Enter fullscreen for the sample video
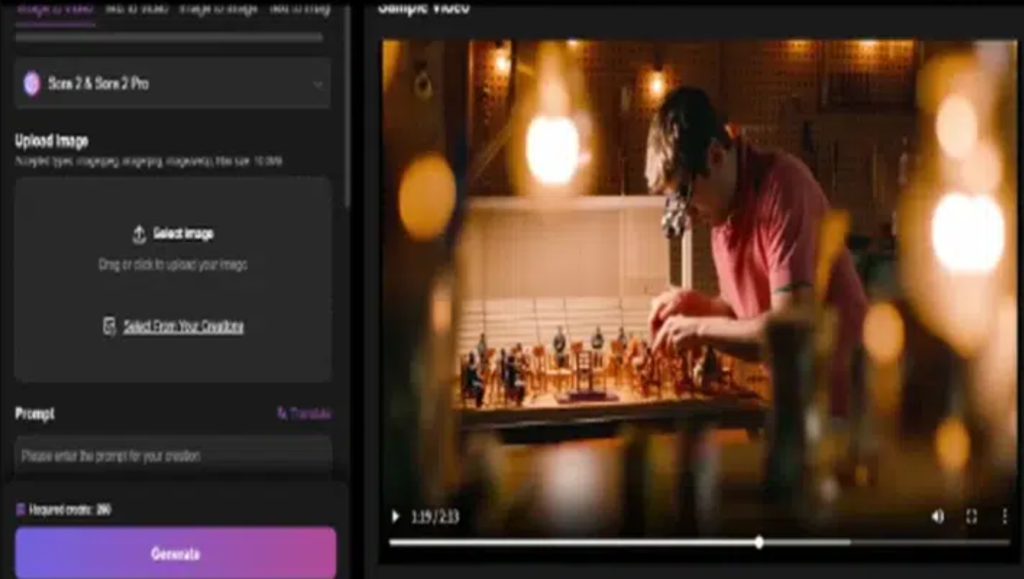The width and height of the screenshot is (1024, 579). point(971,516)
